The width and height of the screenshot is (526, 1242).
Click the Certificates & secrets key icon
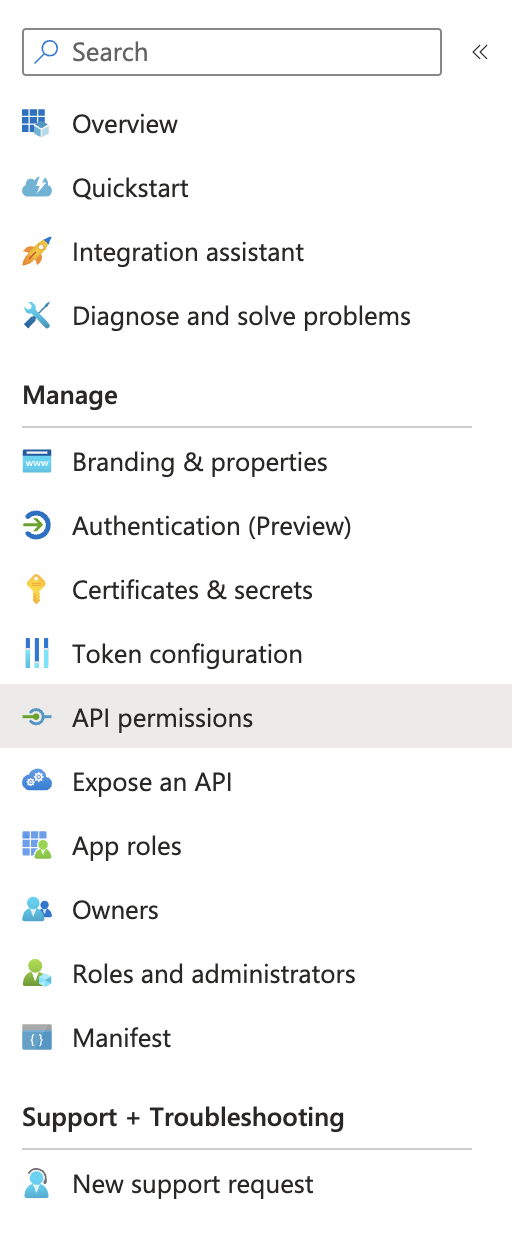(x=36, y=590)
